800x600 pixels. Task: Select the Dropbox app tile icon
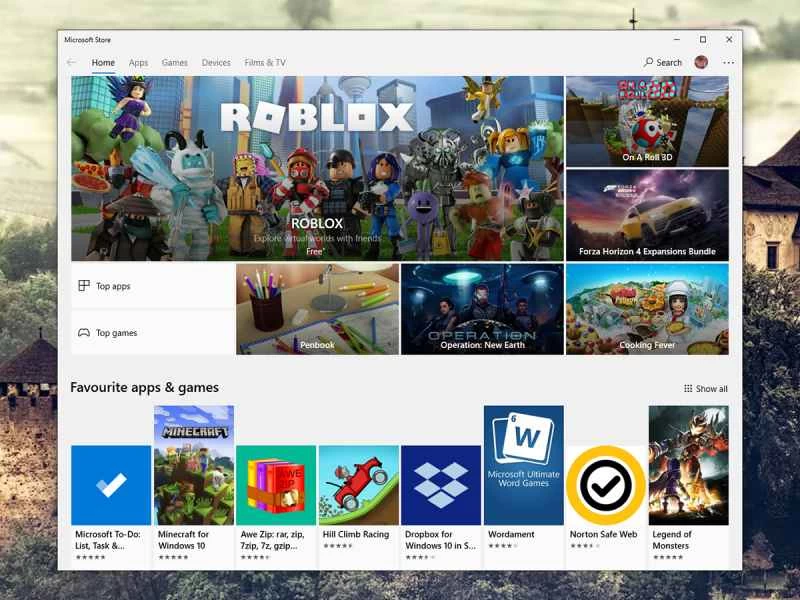coord(441,485)
